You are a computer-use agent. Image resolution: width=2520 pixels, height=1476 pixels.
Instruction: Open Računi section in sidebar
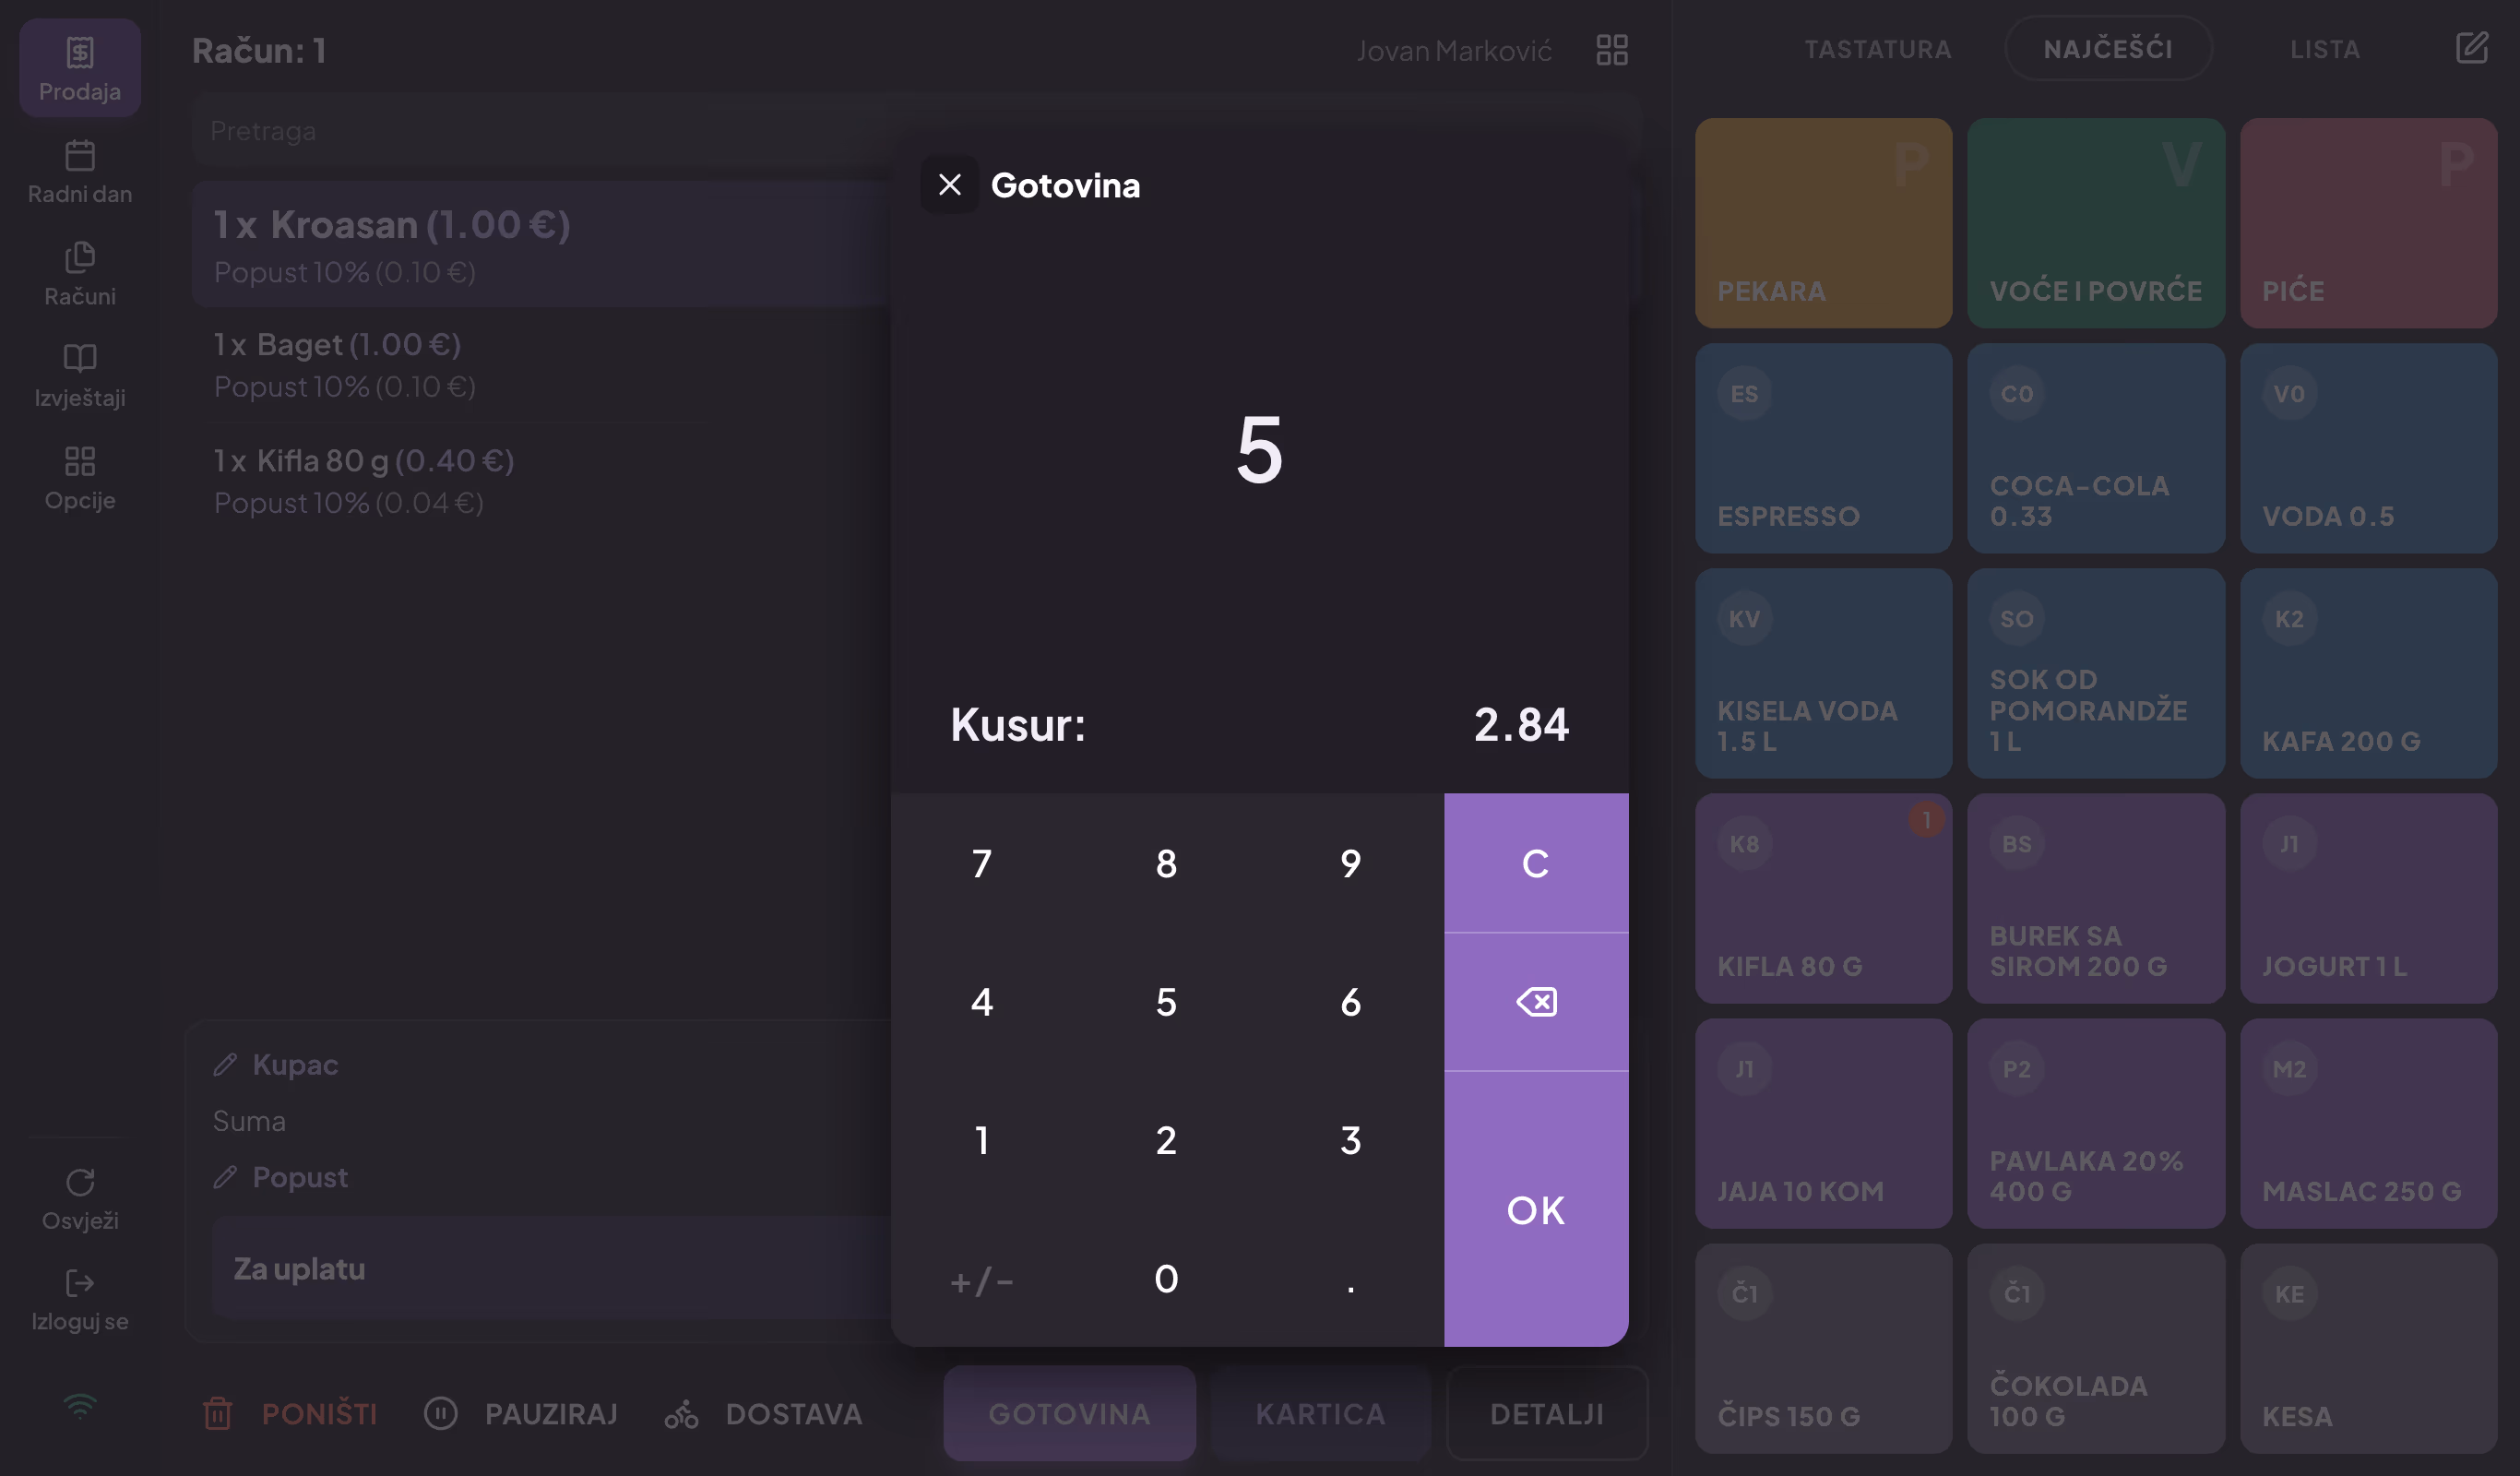click(80, 274)
